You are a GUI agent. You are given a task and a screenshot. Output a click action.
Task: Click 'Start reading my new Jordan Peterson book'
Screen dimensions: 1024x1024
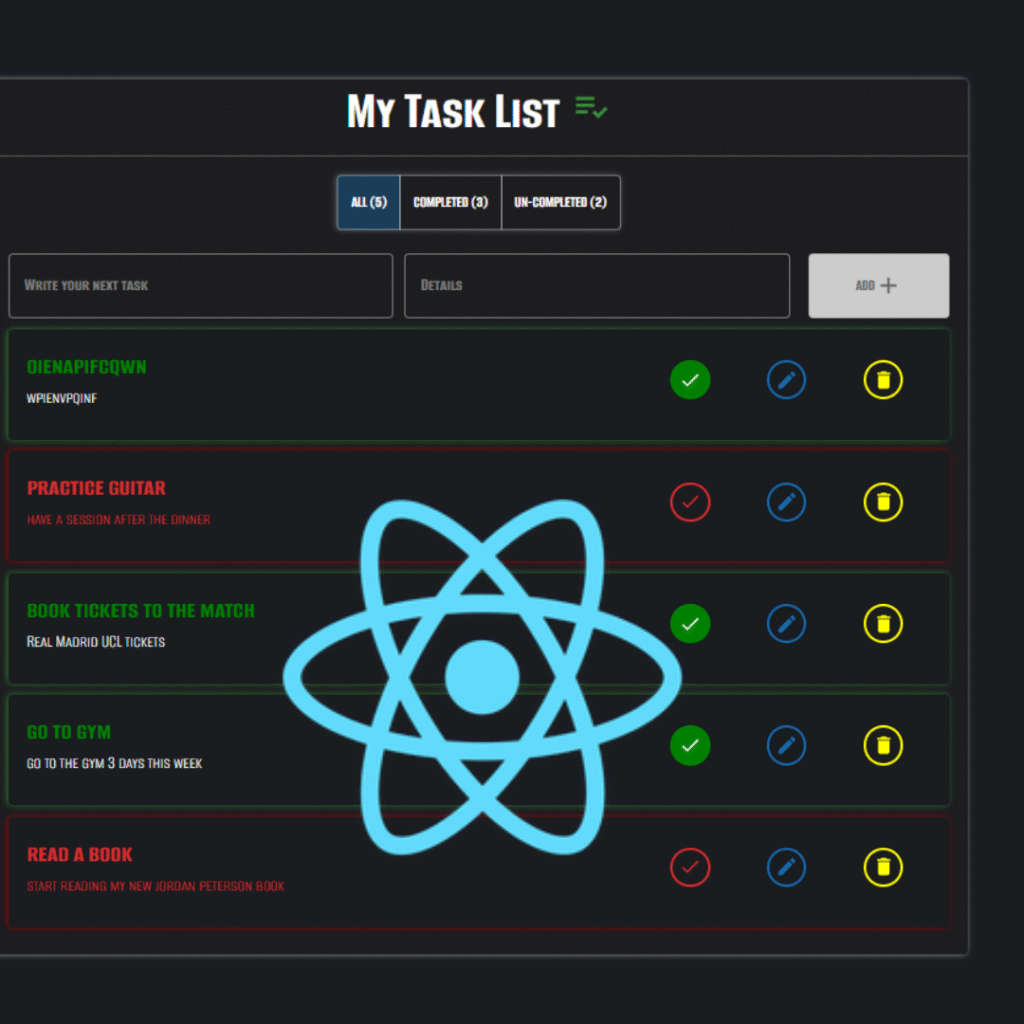click(x=155, y=886)
